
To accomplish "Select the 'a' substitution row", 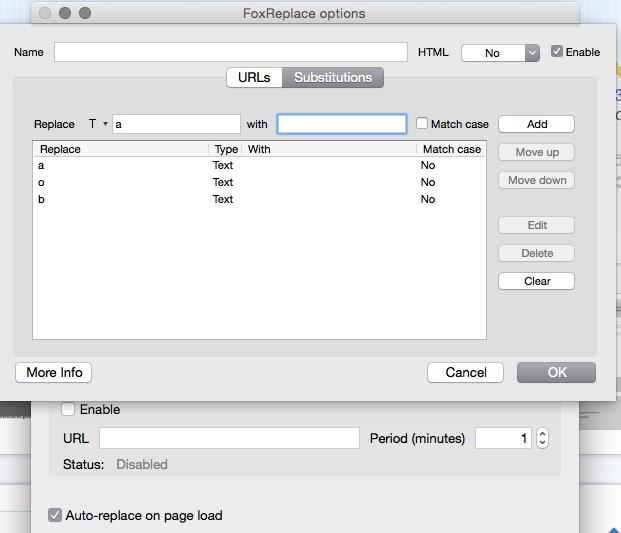I will click(259, 165).
